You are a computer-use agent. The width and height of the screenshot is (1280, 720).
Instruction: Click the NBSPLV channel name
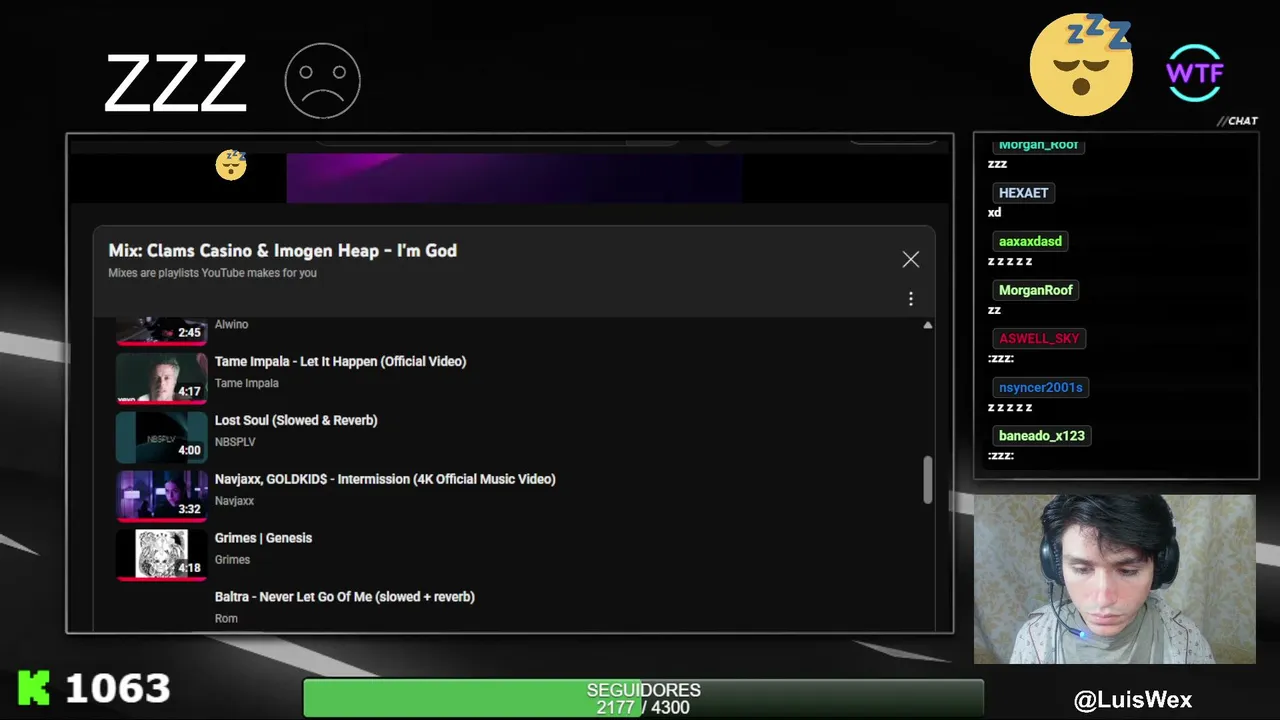(x=235, y=442)
